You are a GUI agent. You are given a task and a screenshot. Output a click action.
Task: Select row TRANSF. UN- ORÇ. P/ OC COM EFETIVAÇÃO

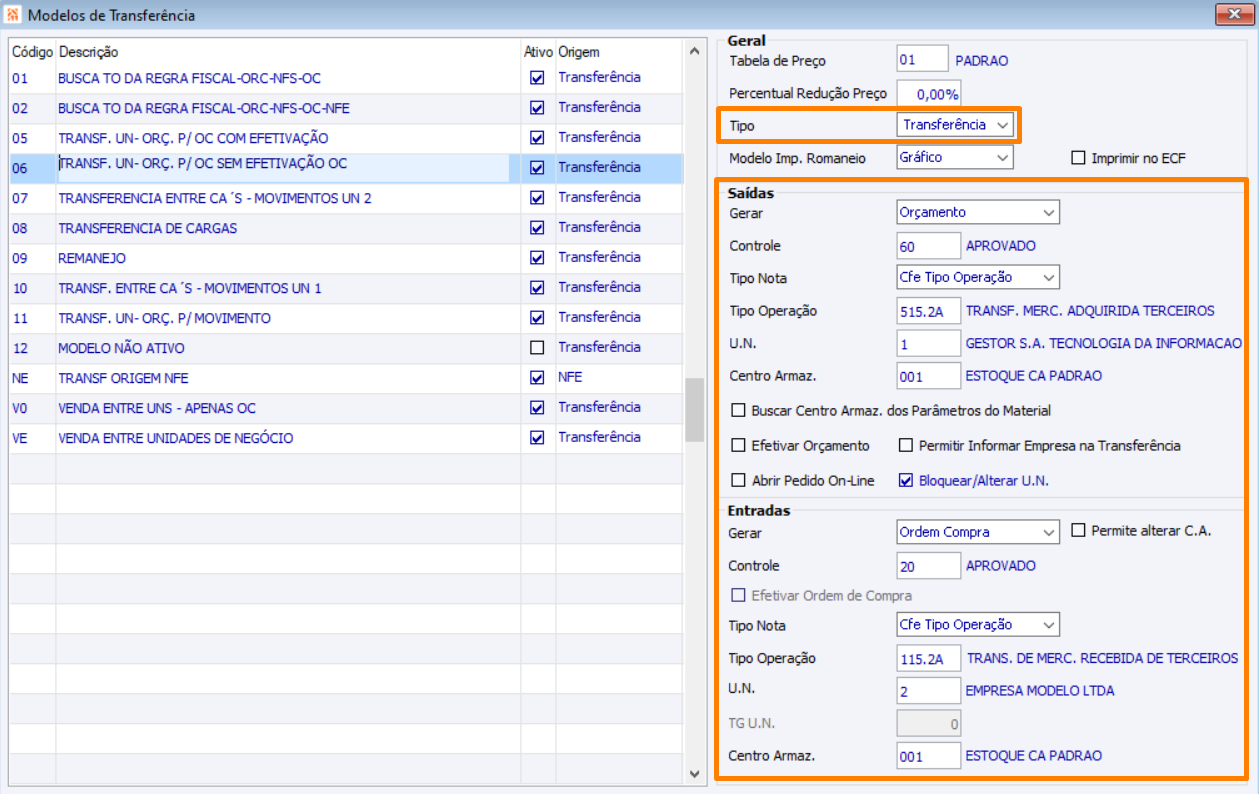(x=347, y=138)
